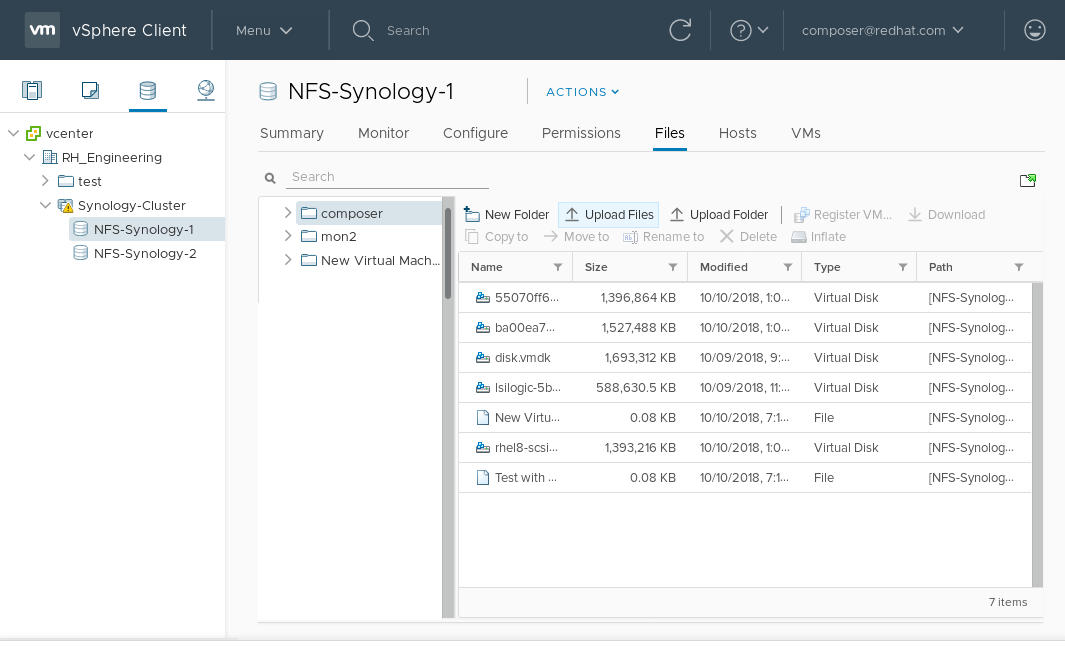Screen dimensions: 1065x646
Task: Click green icon at top right of files
Action: 1027,181
